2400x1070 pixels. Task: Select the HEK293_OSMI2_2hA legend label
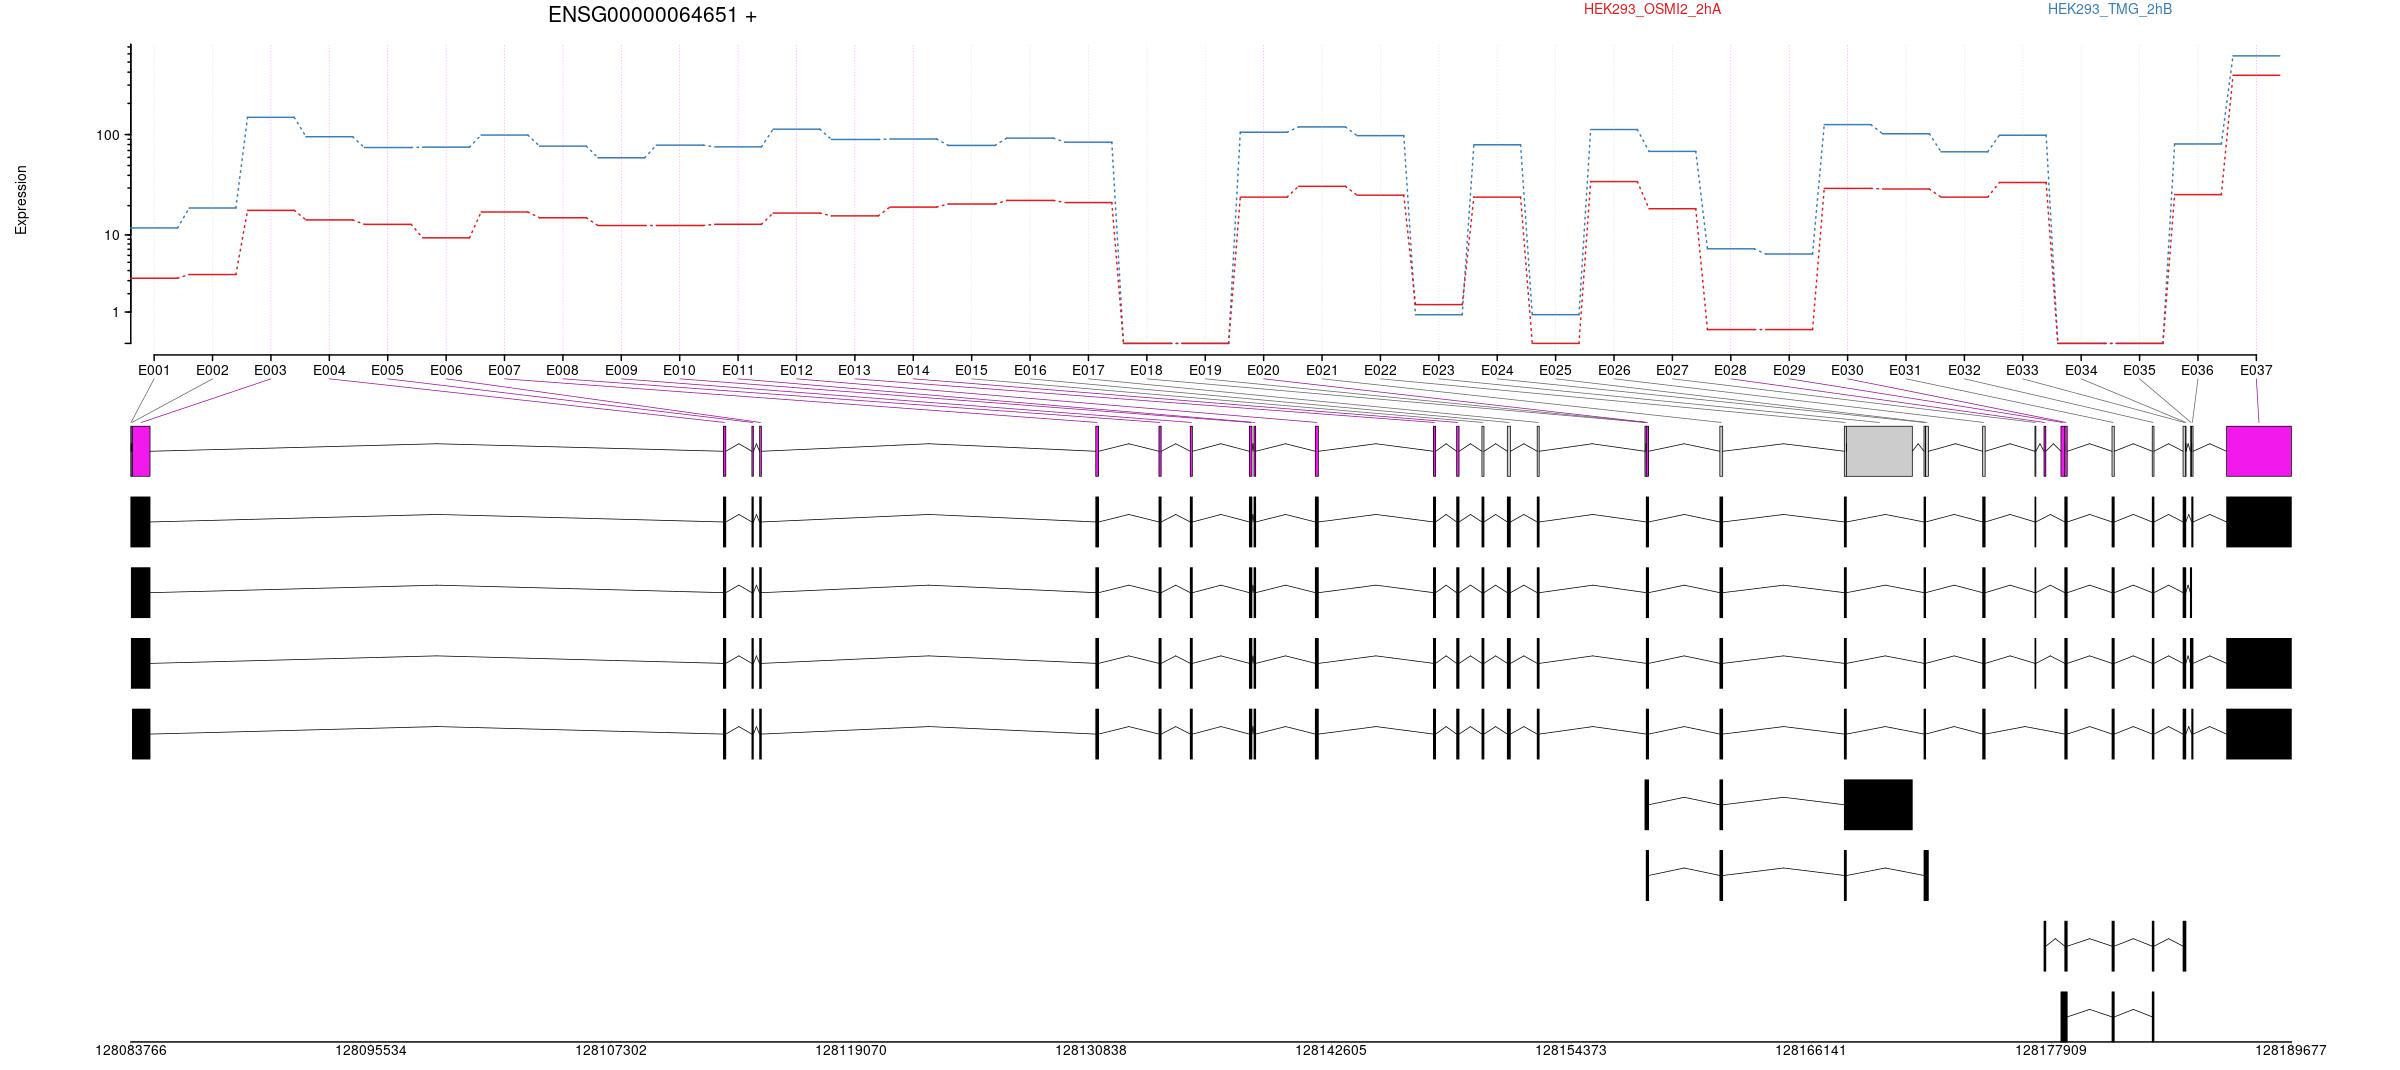point(1652,9)
